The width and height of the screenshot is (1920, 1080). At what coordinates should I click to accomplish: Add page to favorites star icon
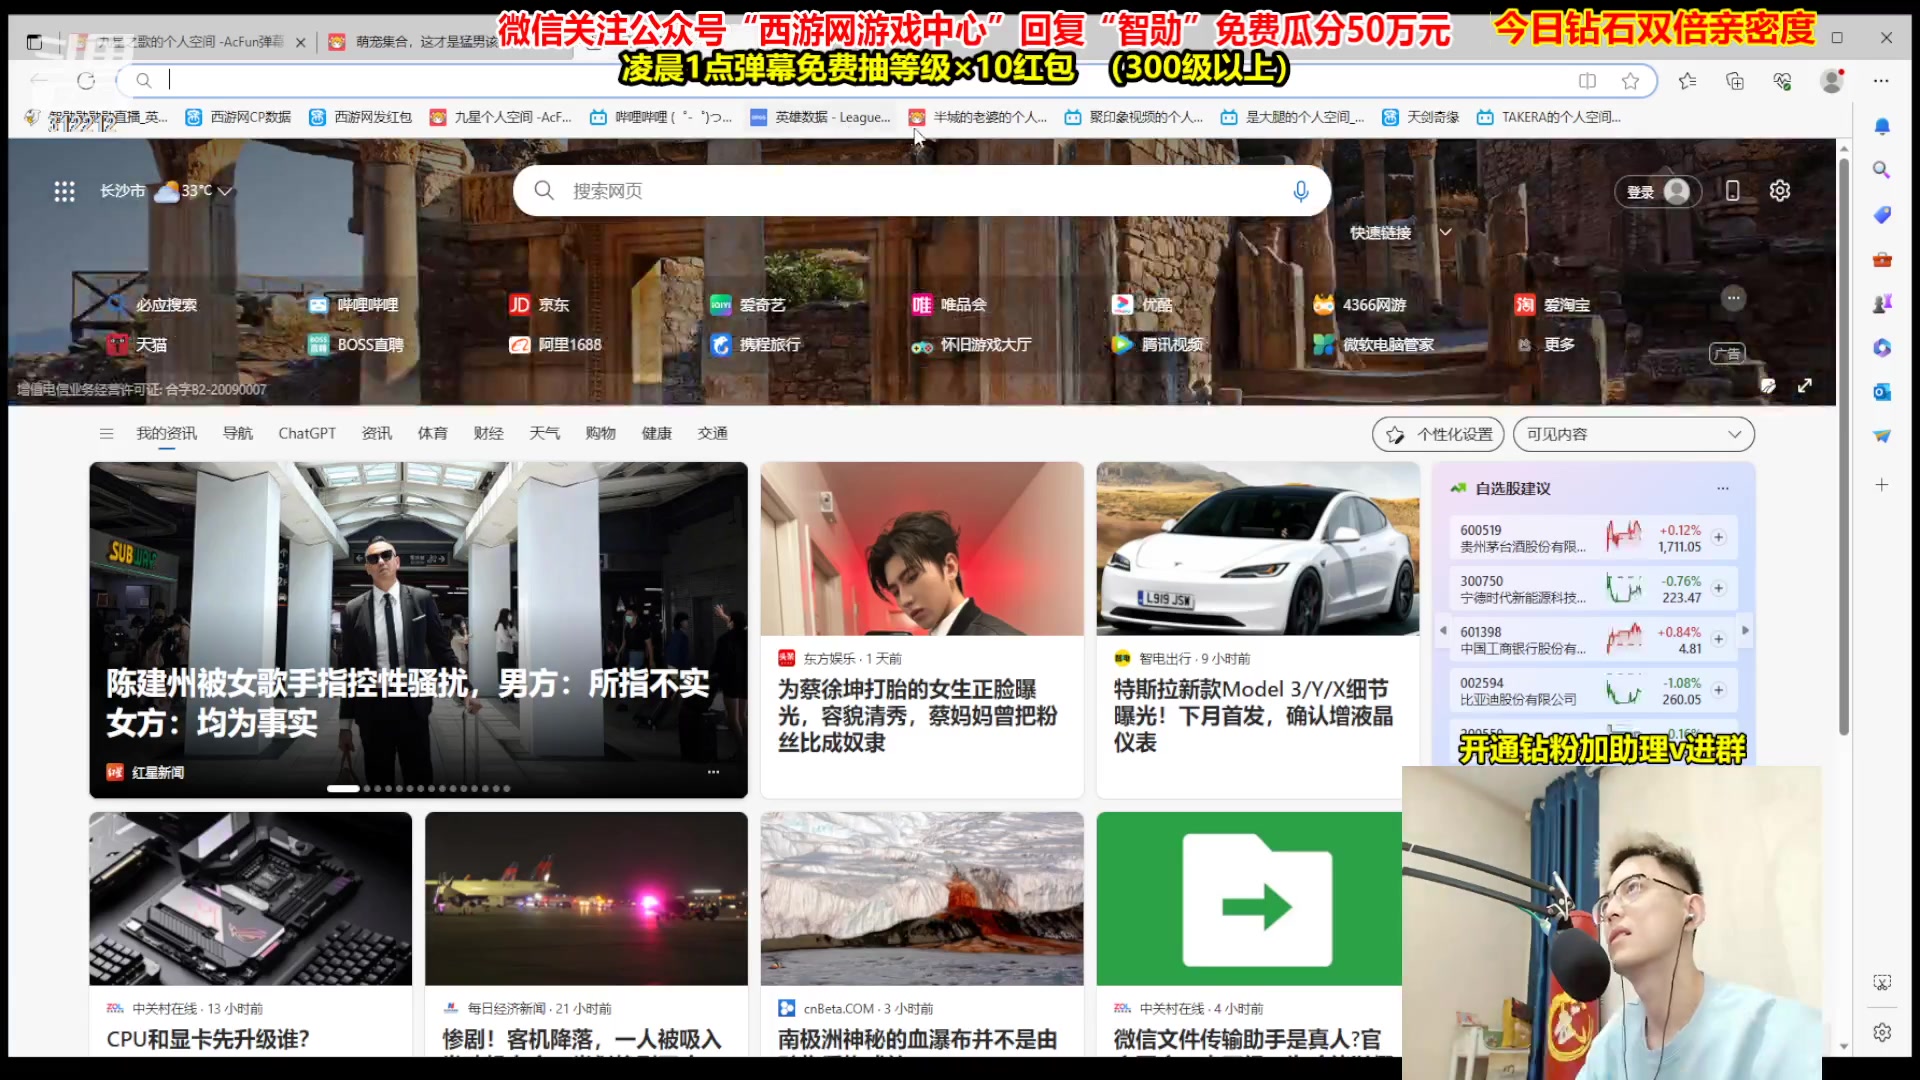tap(1631, 81)
